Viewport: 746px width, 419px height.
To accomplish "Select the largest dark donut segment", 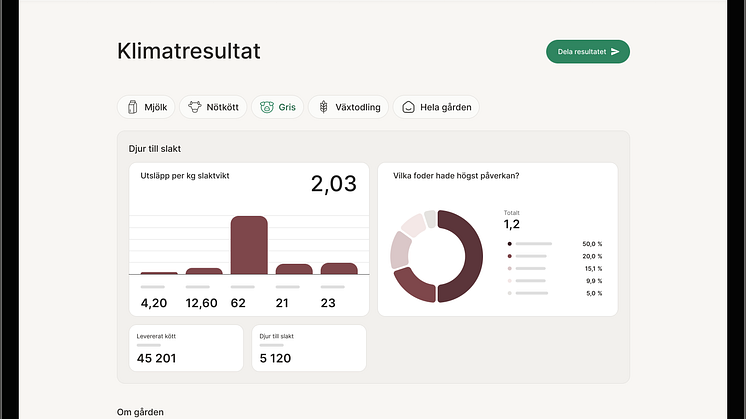I will coord(460,255).
